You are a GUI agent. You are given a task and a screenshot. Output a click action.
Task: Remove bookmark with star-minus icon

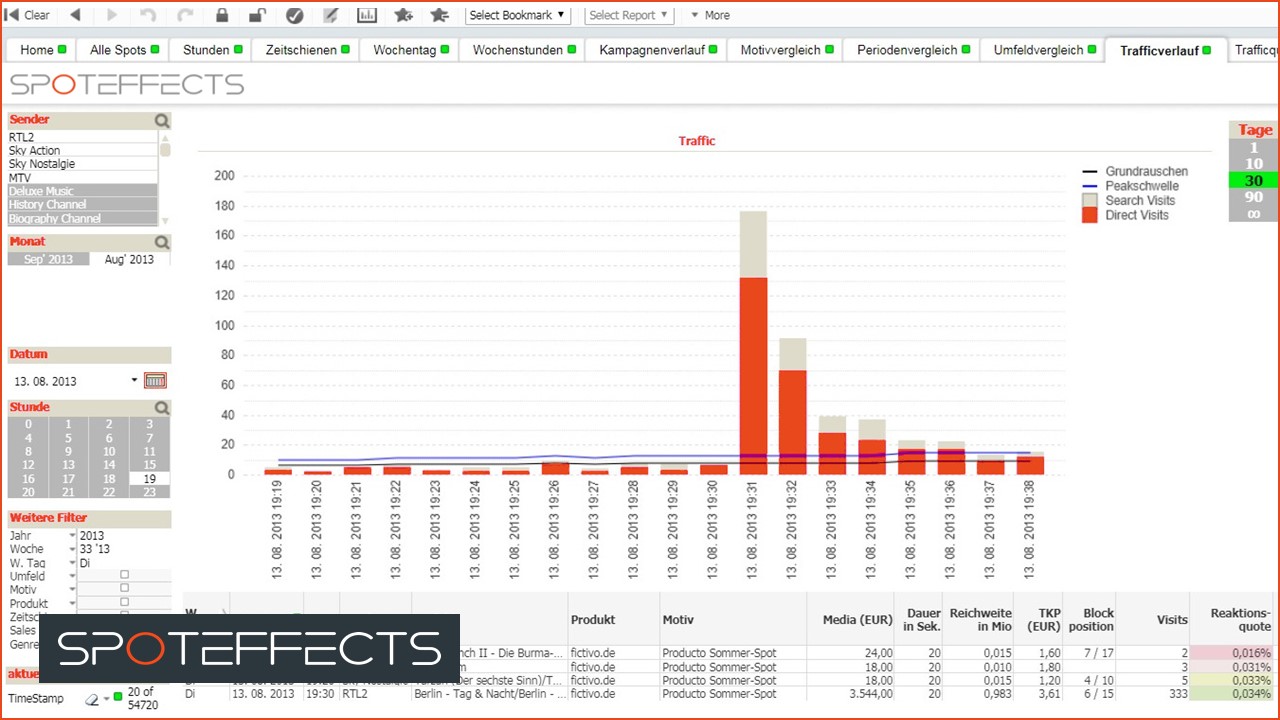[x=439, y=15]
